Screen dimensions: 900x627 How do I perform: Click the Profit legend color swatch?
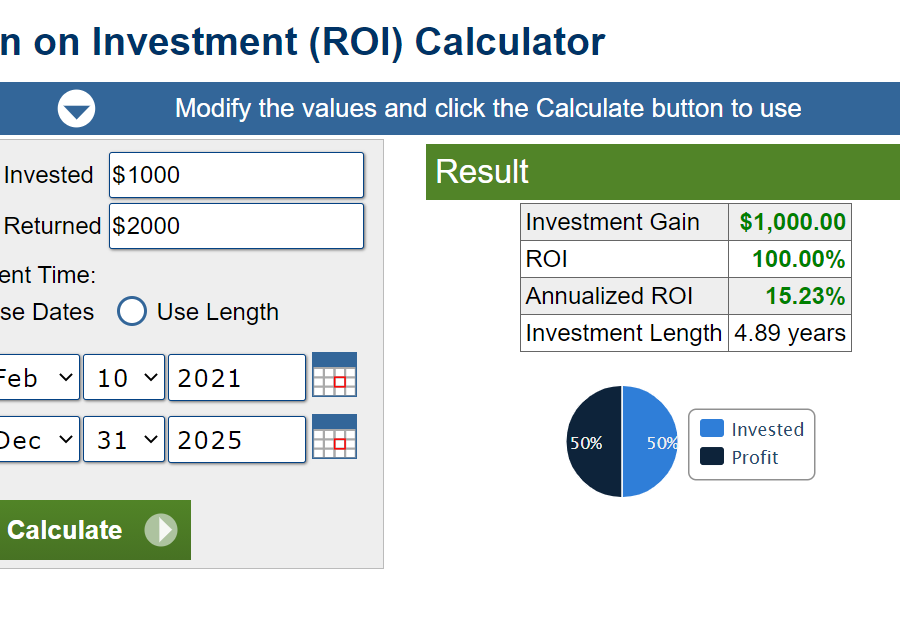712,457
